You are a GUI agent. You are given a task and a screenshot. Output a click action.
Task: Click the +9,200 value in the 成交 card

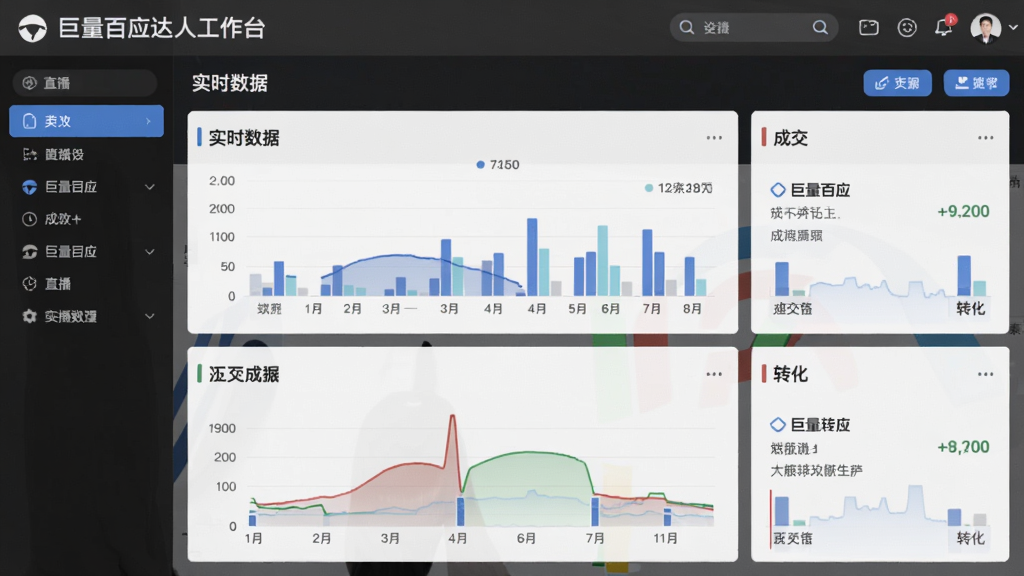[x=963, y=212]
